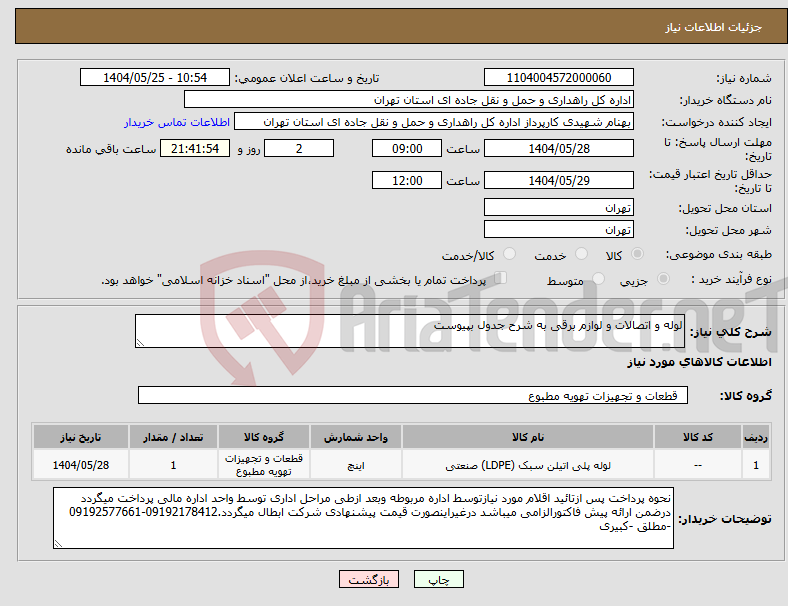Screen dimensions: 788x606
Task: Click the تاریخ نیاز column header
Action: pyautogui.click(x=81, y=437)
